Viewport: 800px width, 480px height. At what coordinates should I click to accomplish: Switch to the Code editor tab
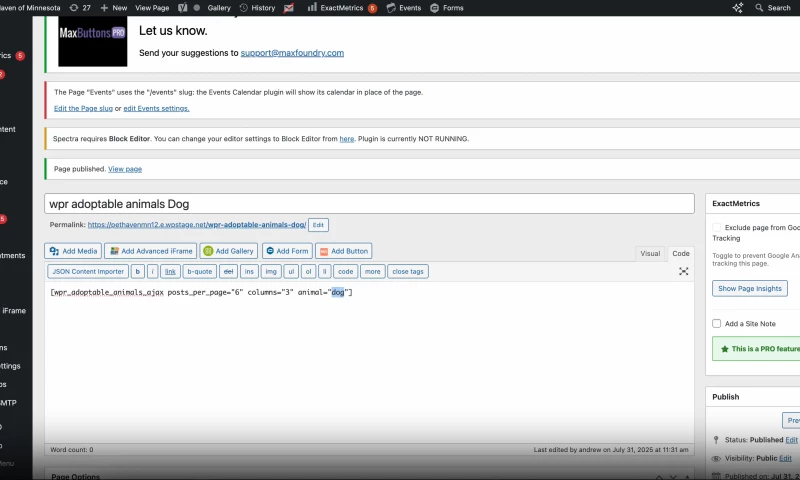click(680, 254)
